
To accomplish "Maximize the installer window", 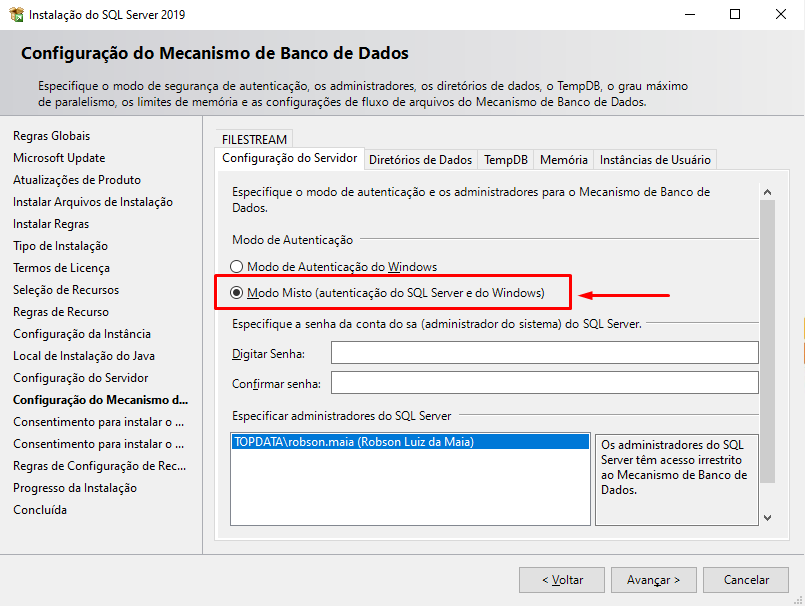I will click(x=735, y=15).
